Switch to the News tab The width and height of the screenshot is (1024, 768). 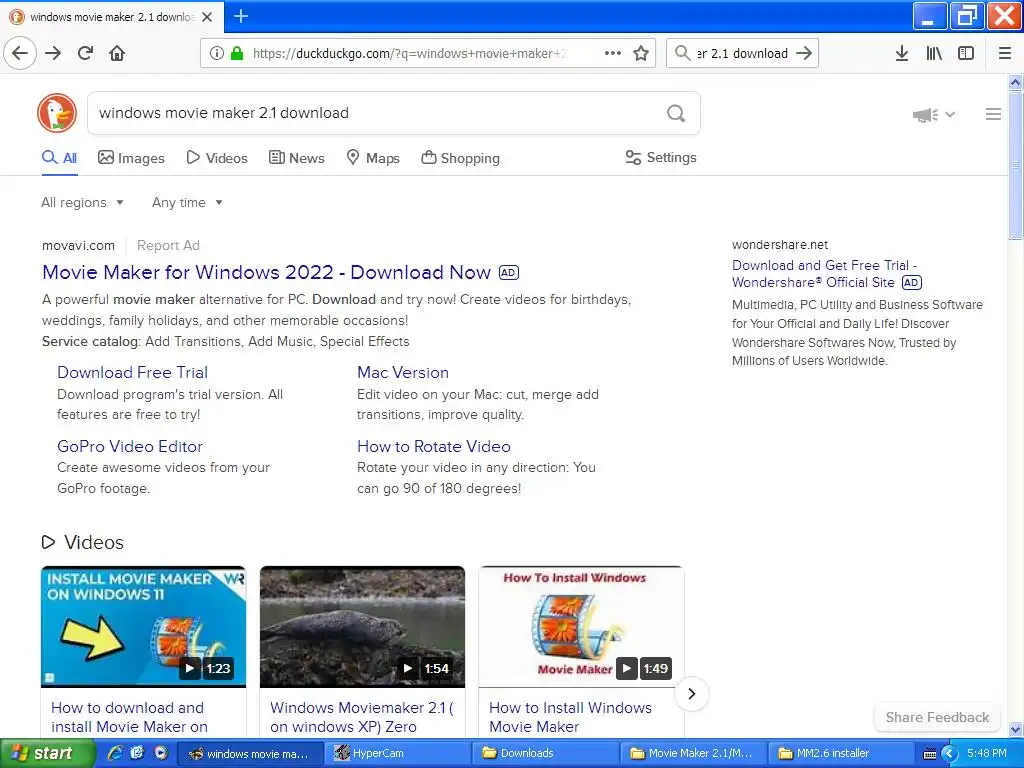pos(296,157)
